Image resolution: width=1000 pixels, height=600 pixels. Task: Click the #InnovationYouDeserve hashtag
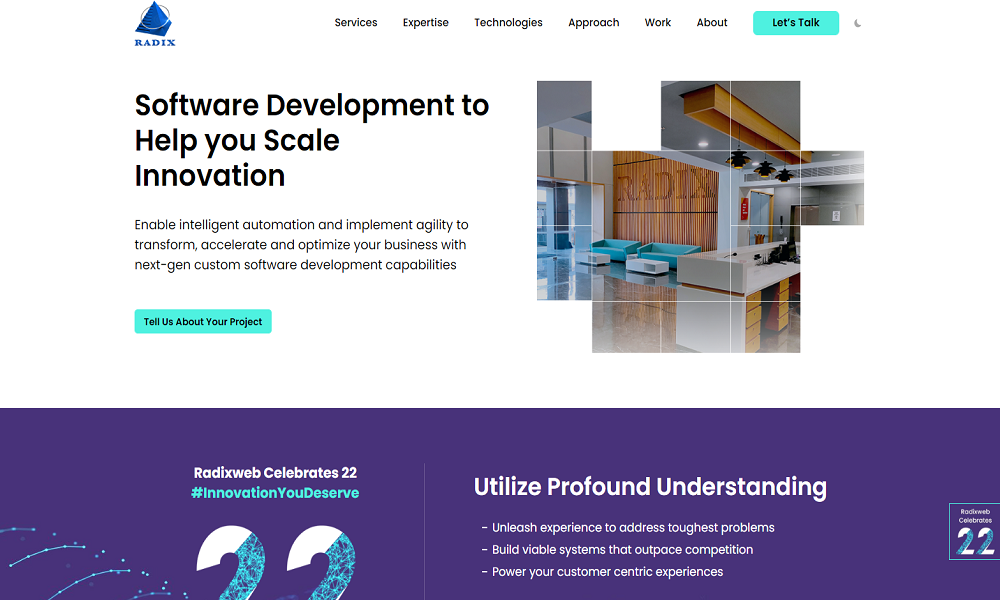click(x=275, y=493)
